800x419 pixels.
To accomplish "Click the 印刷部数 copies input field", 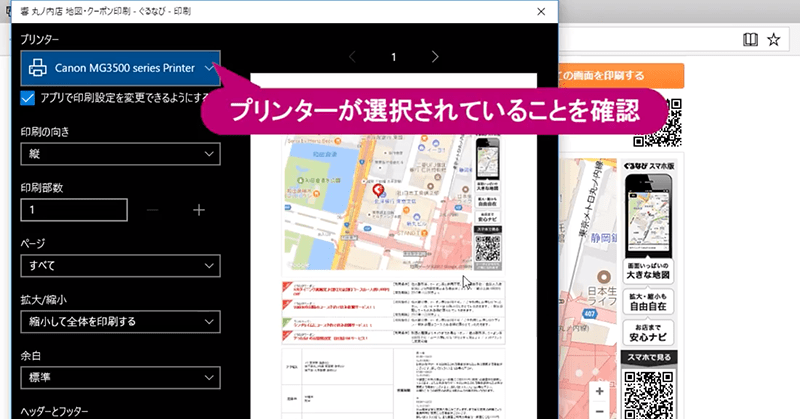I will pos(74,210).
